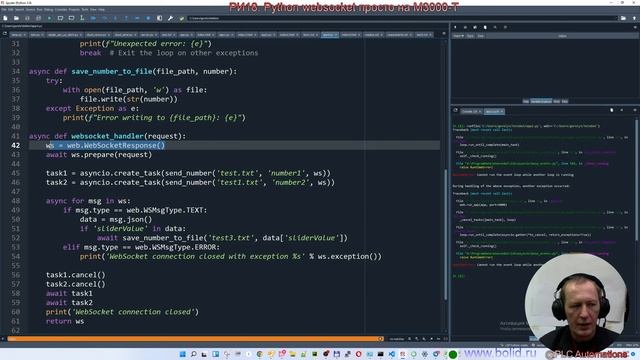Save the current file

(x=27, y=18)
